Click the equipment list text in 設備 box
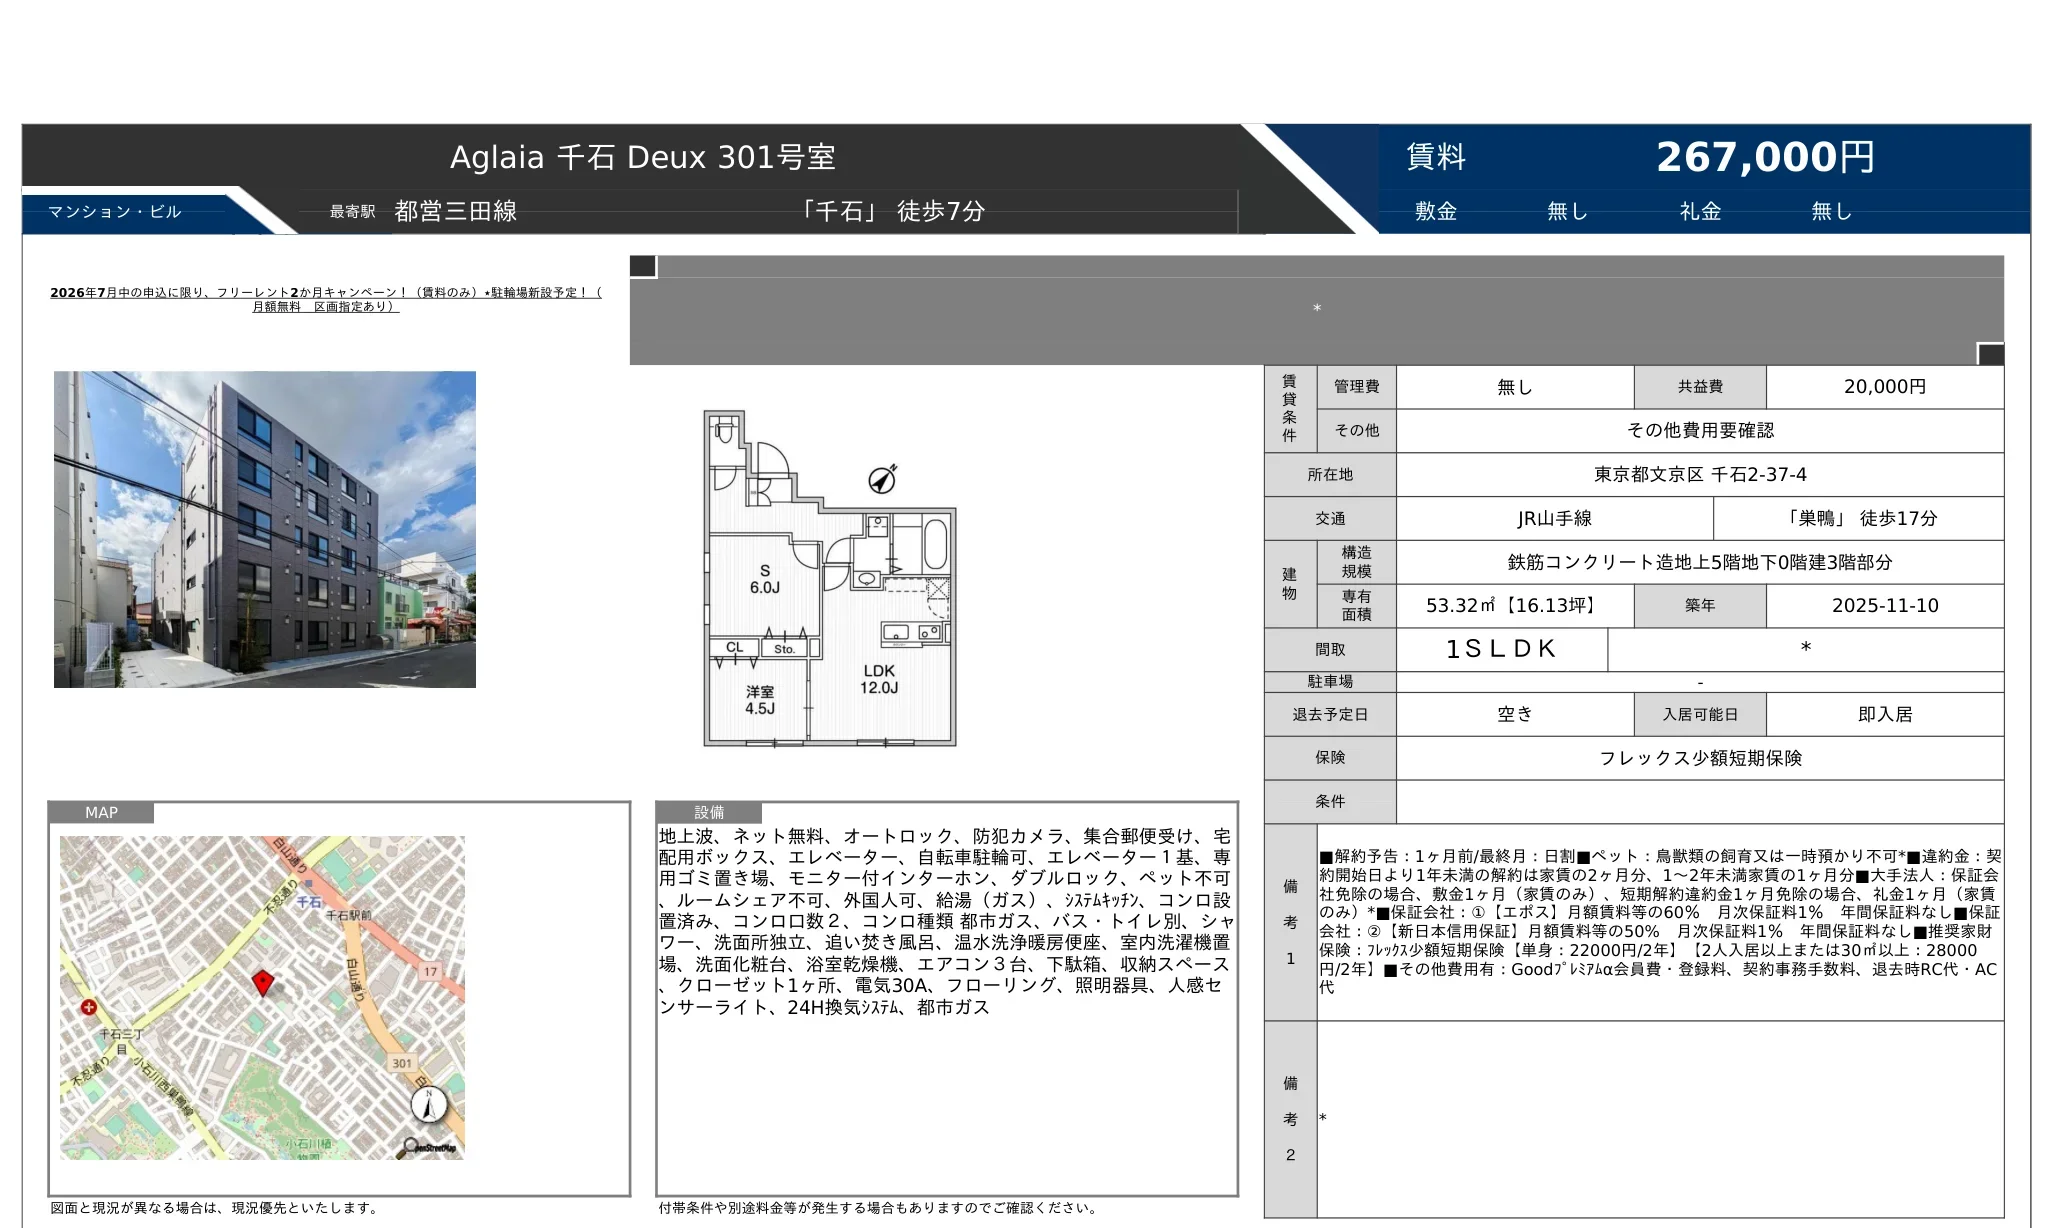The height and width of the screenshot is (1228, 2056). click(946, 921)
